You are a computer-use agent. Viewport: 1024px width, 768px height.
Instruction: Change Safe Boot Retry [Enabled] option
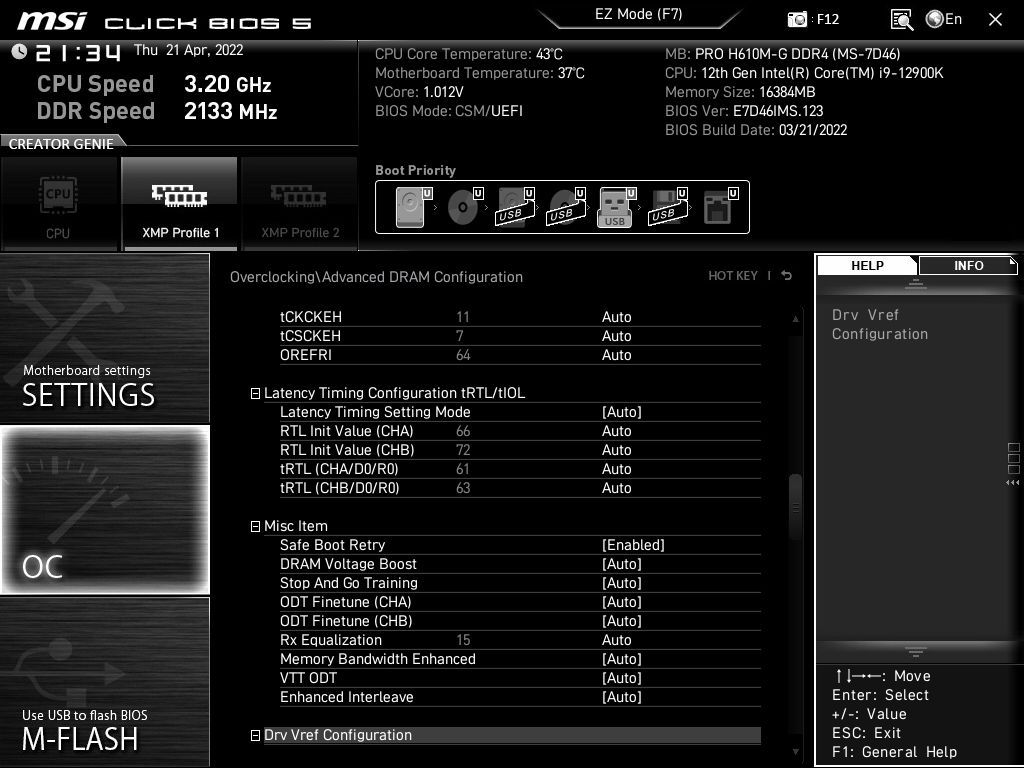(x=633, y=545)
